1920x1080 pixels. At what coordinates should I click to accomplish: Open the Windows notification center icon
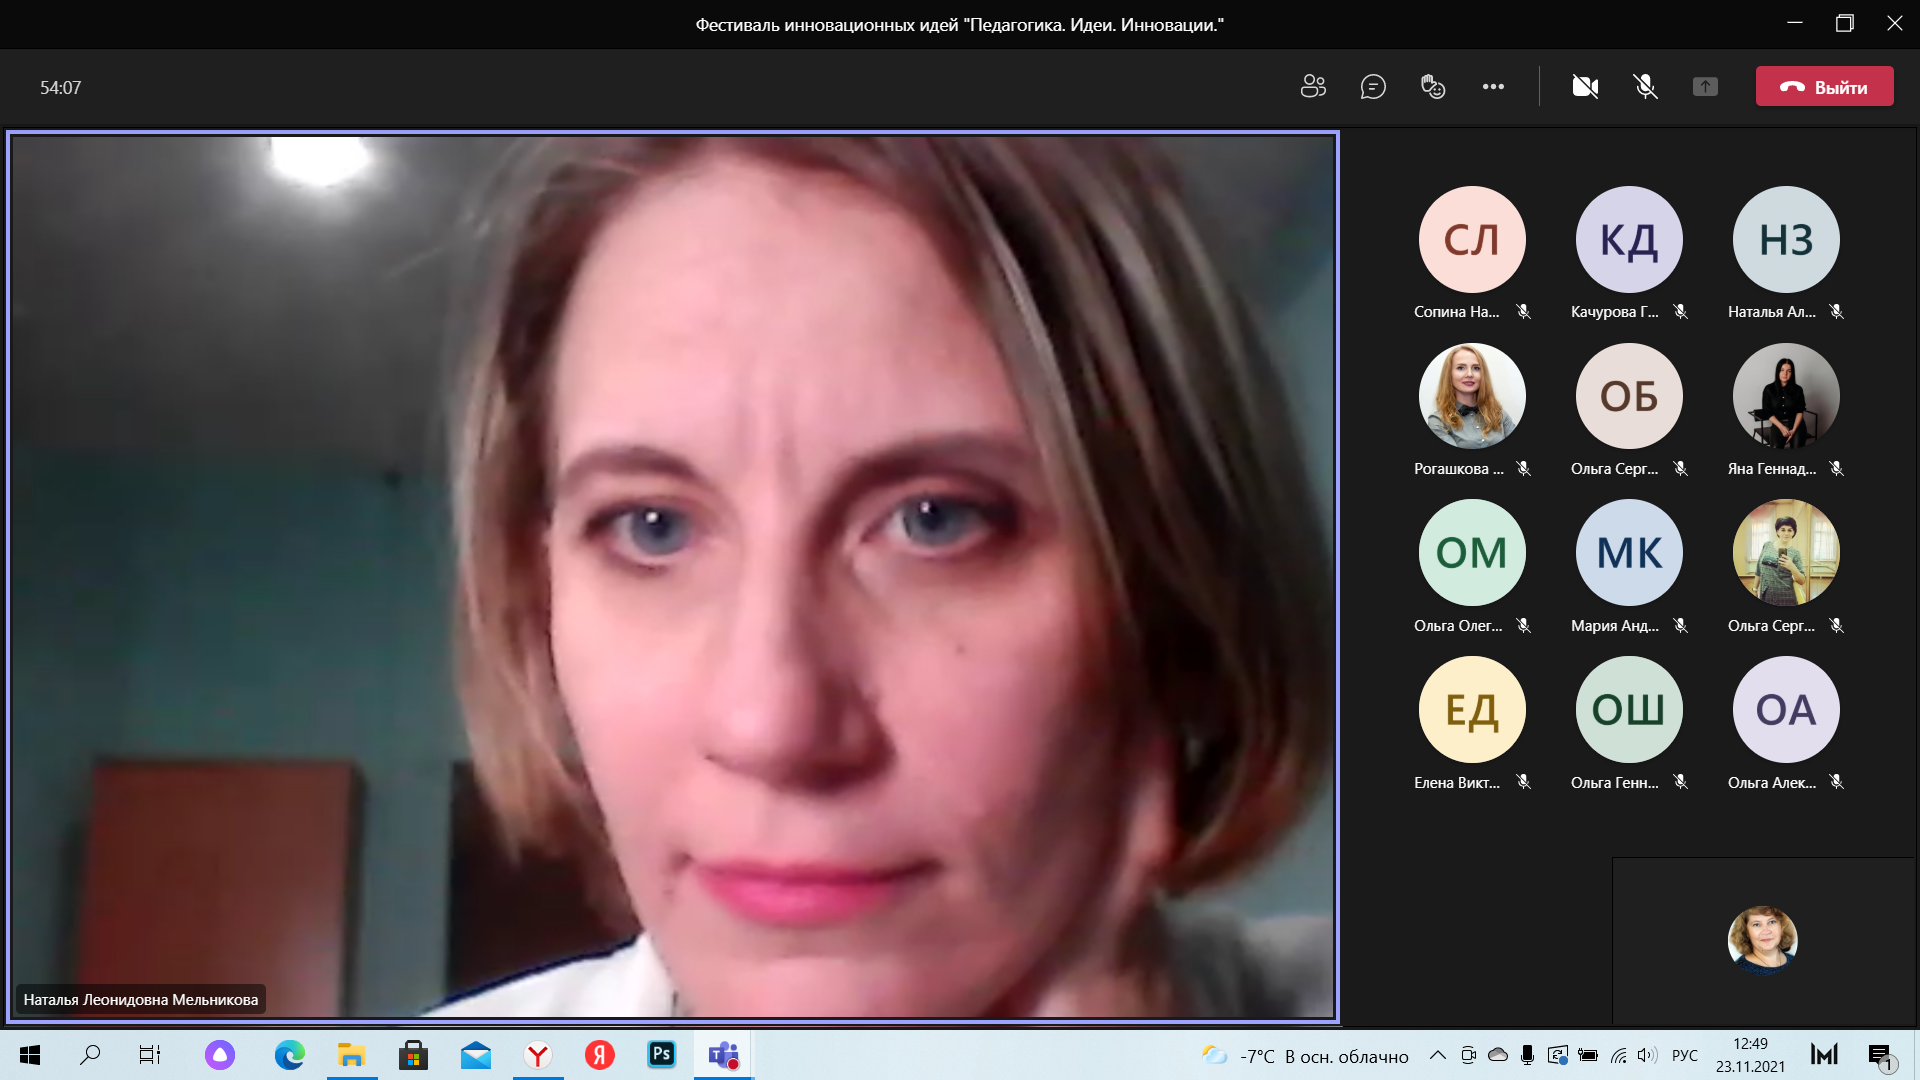pos(1880,1055)
